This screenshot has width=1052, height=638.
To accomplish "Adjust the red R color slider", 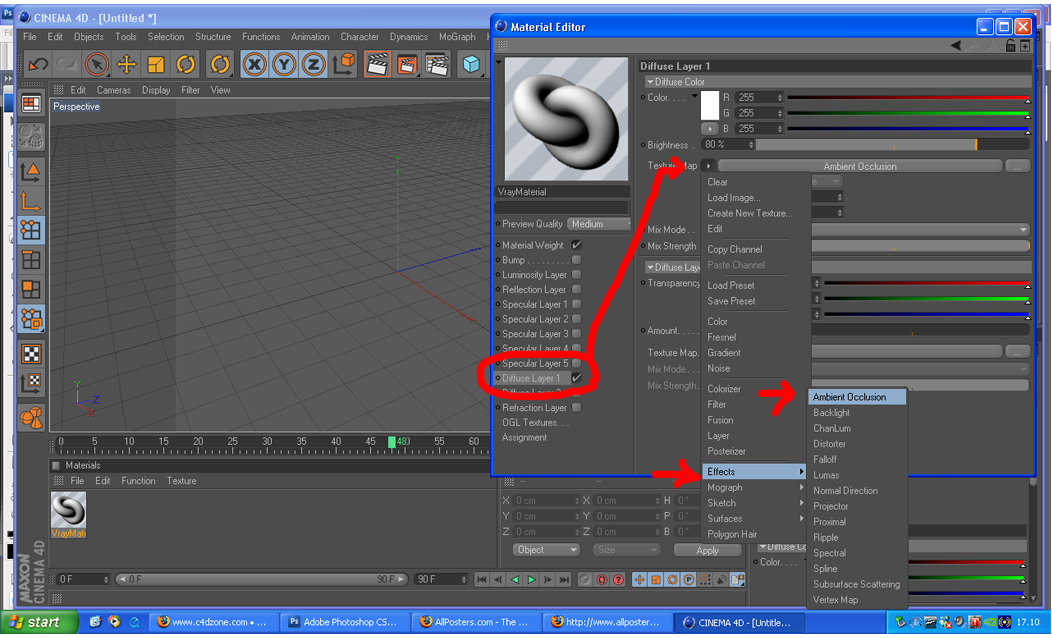I will pos(908,97).
